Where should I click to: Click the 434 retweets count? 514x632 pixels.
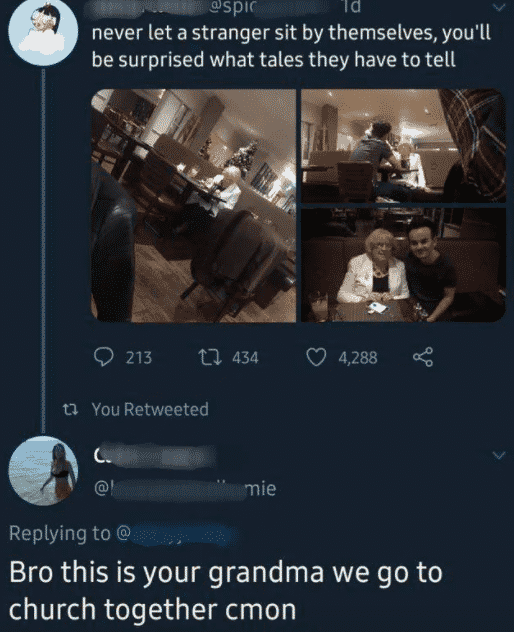[245, 358]
